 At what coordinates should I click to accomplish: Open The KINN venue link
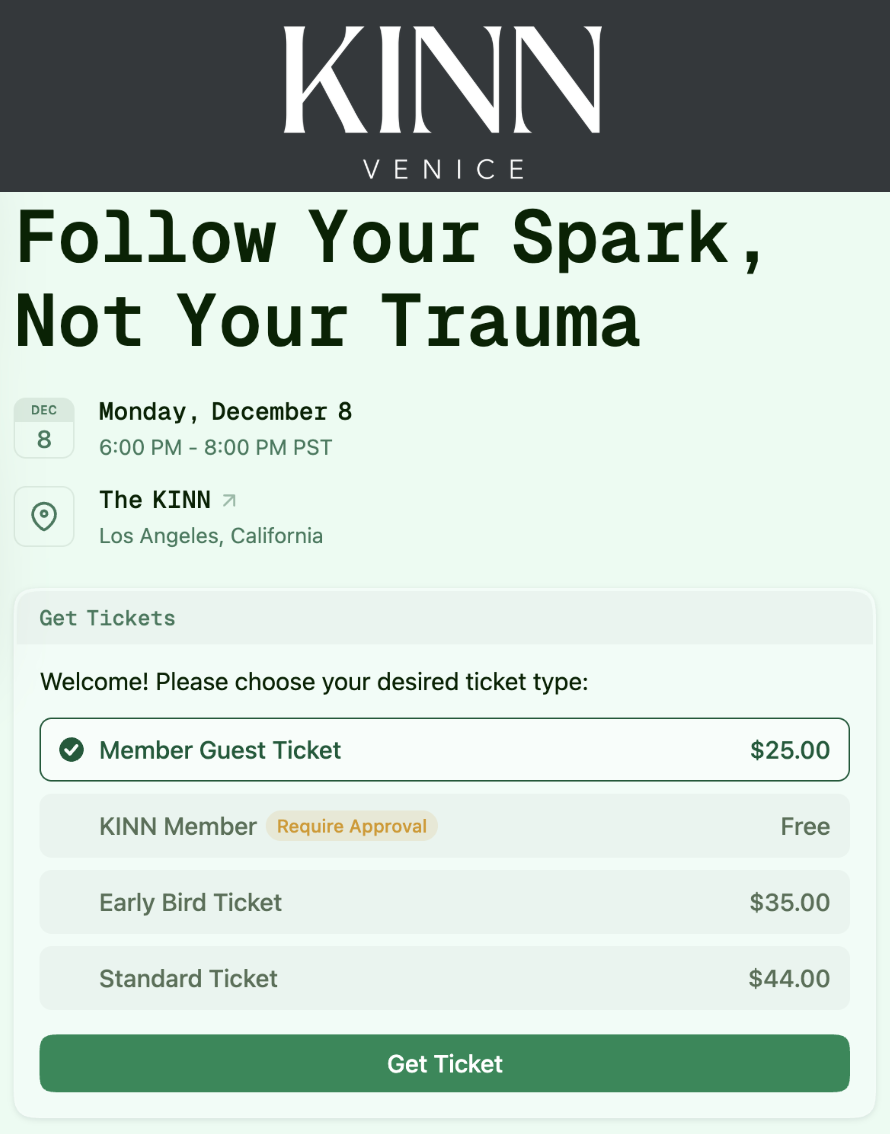point(155,499)
